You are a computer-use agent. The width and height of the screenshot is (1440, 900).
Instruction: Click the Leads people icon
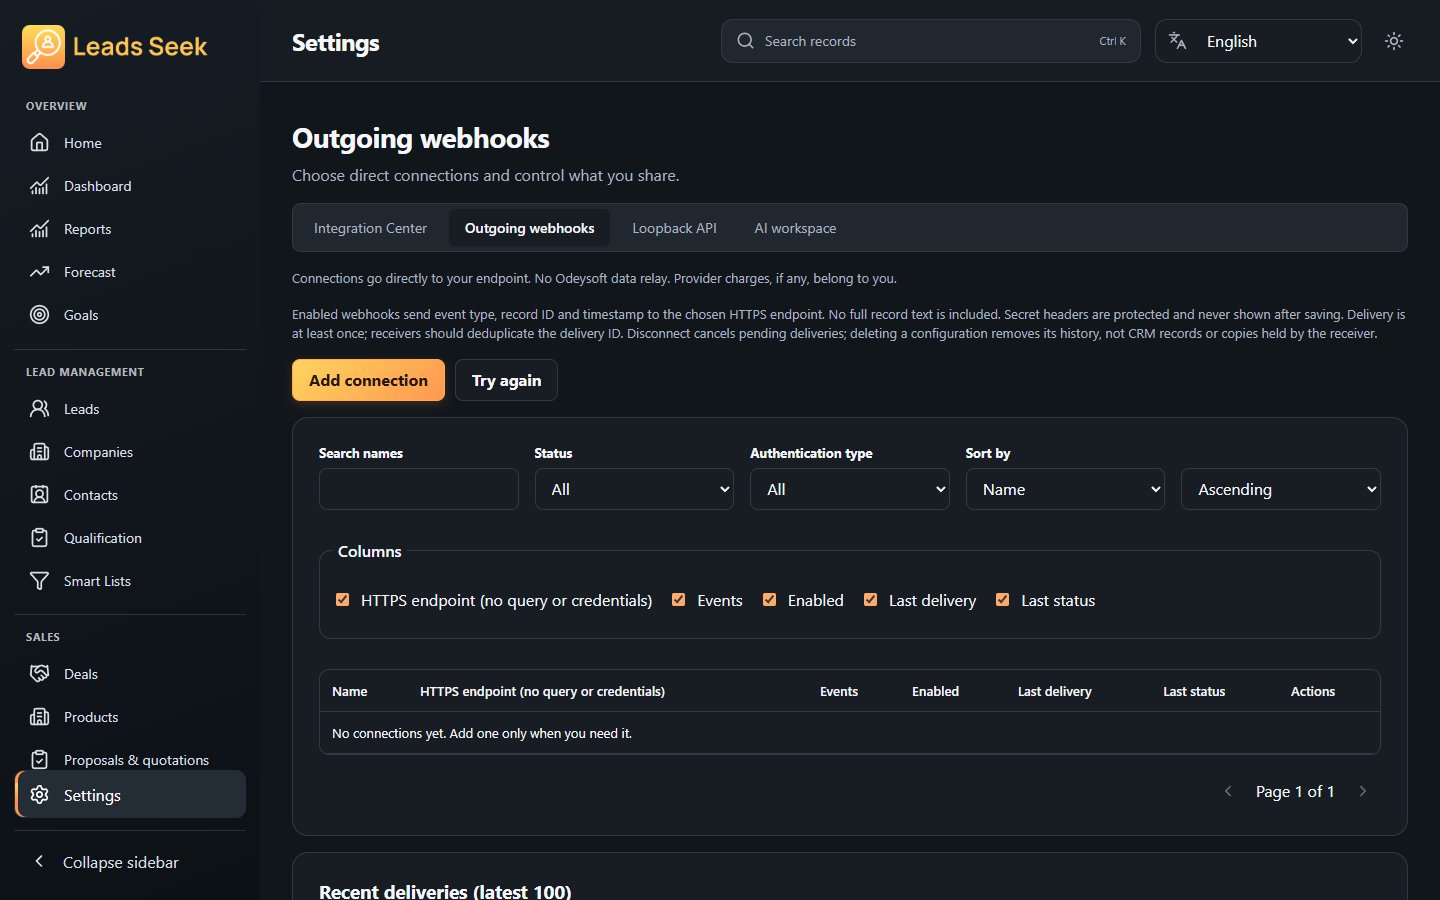tap(39, 409)
